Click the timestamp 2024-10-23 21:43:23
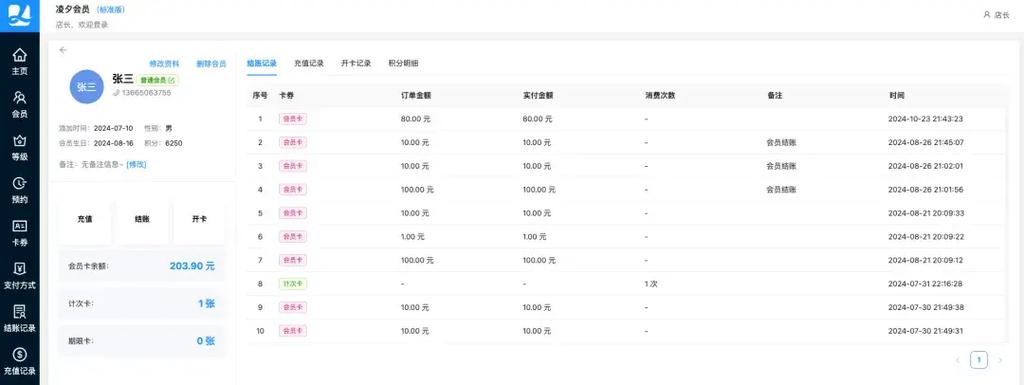The width and height of the screenshot is (1024, 385). tap(926, 119)
